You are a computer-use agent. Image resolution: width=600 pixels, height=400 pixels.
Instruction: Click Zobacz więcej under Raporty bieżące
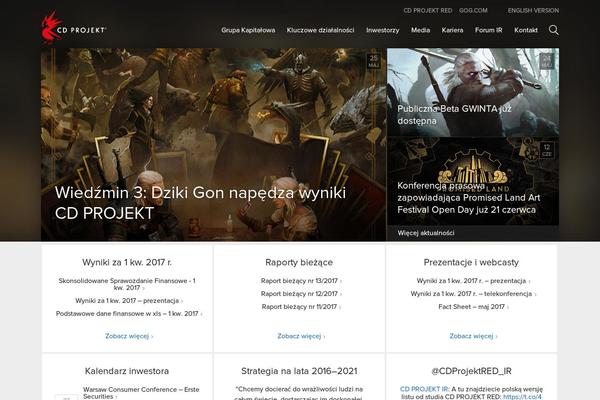[x=301, y=336]
